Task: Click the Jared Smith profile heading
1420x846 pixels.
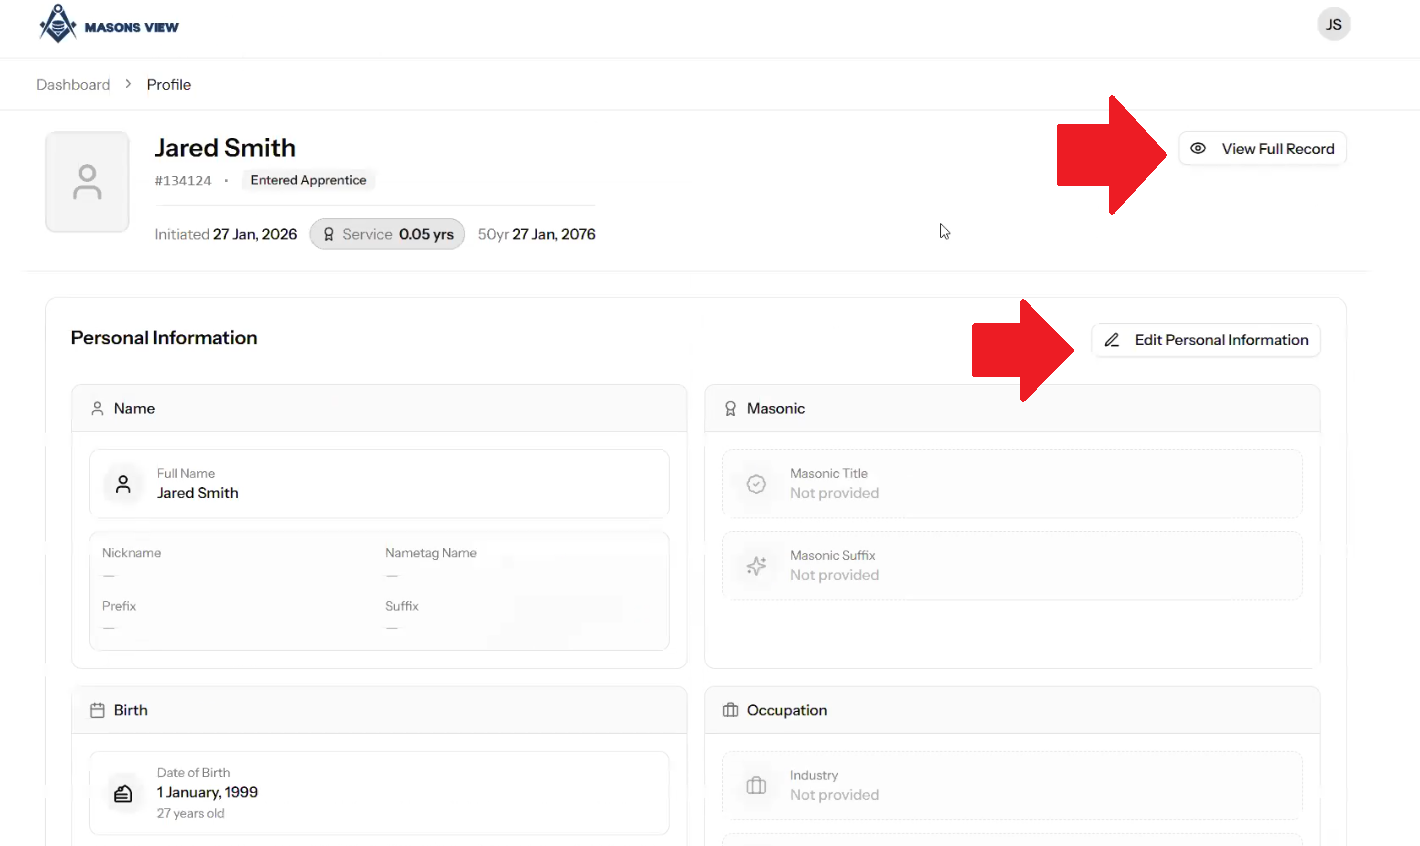Action: pyautogui.click(x=225, y=148)
